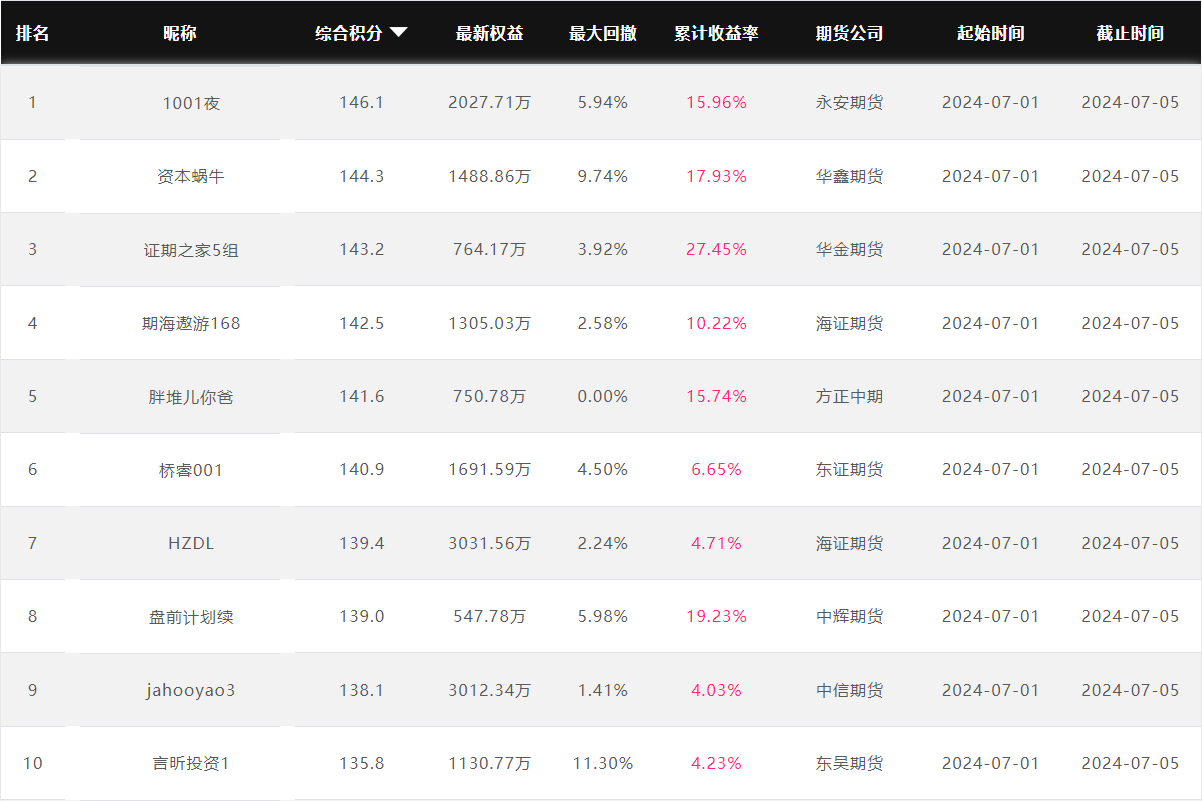Click equity value 1488.86万
1202x801 pixels.
pyautogui.click(x=490, y=176)
